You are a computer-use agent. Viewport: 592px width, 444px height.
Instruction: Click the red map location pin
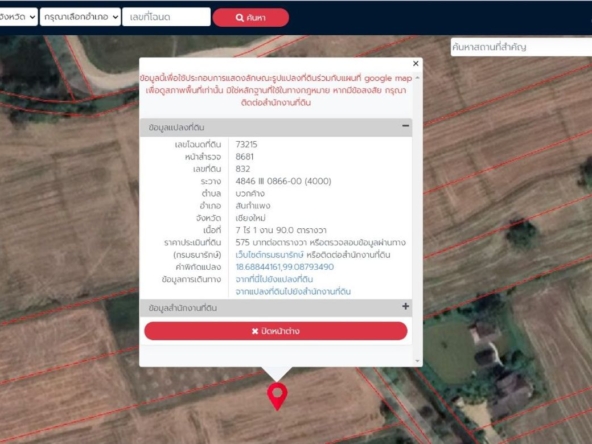(x=277, y=396)
